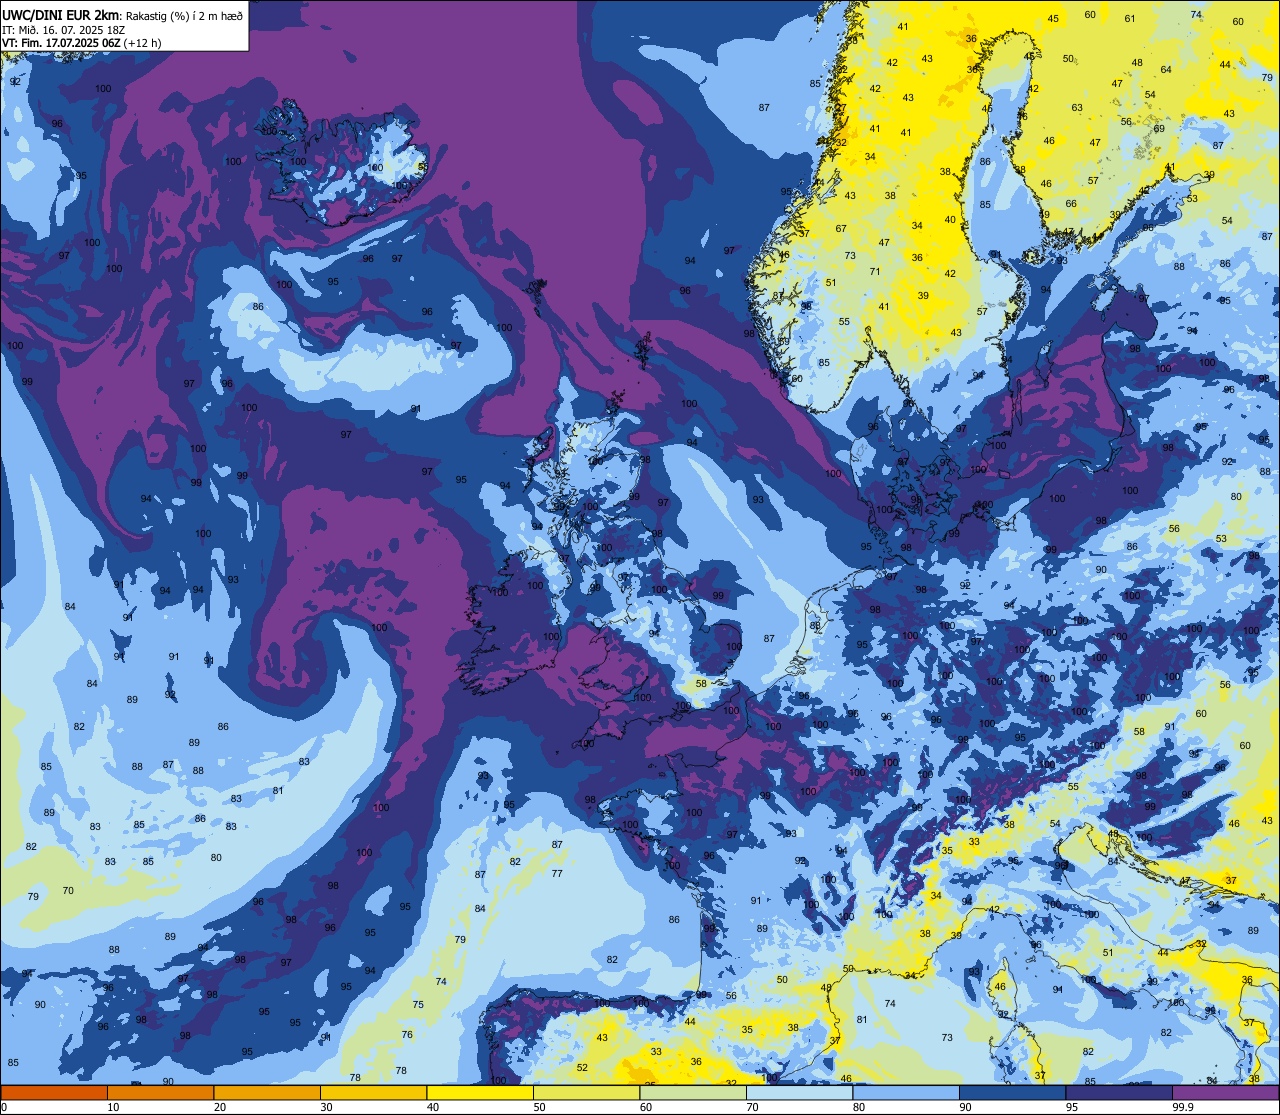Click the "VT: Fim. 17.07.2025 06Z" line
Image resolution: width=1280 pixels, height=1115 pixels.
(x=62, y=43)
